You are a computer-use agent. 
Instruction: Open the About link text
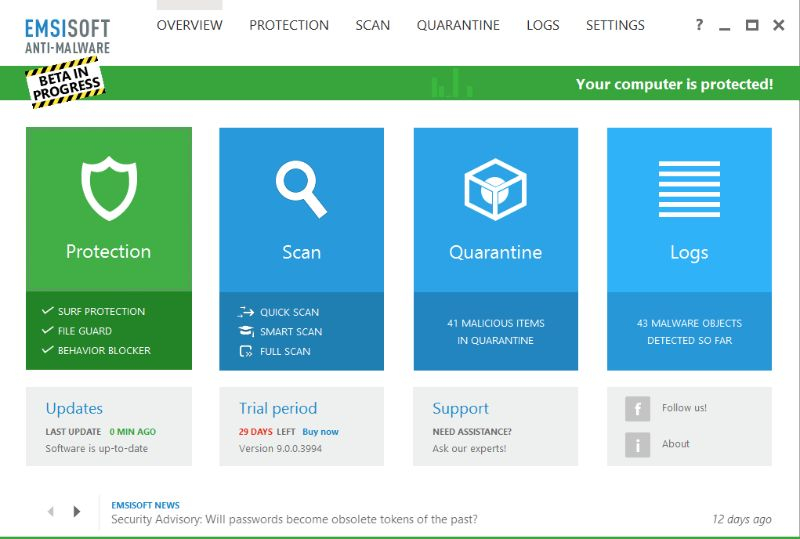pos(676,444)
